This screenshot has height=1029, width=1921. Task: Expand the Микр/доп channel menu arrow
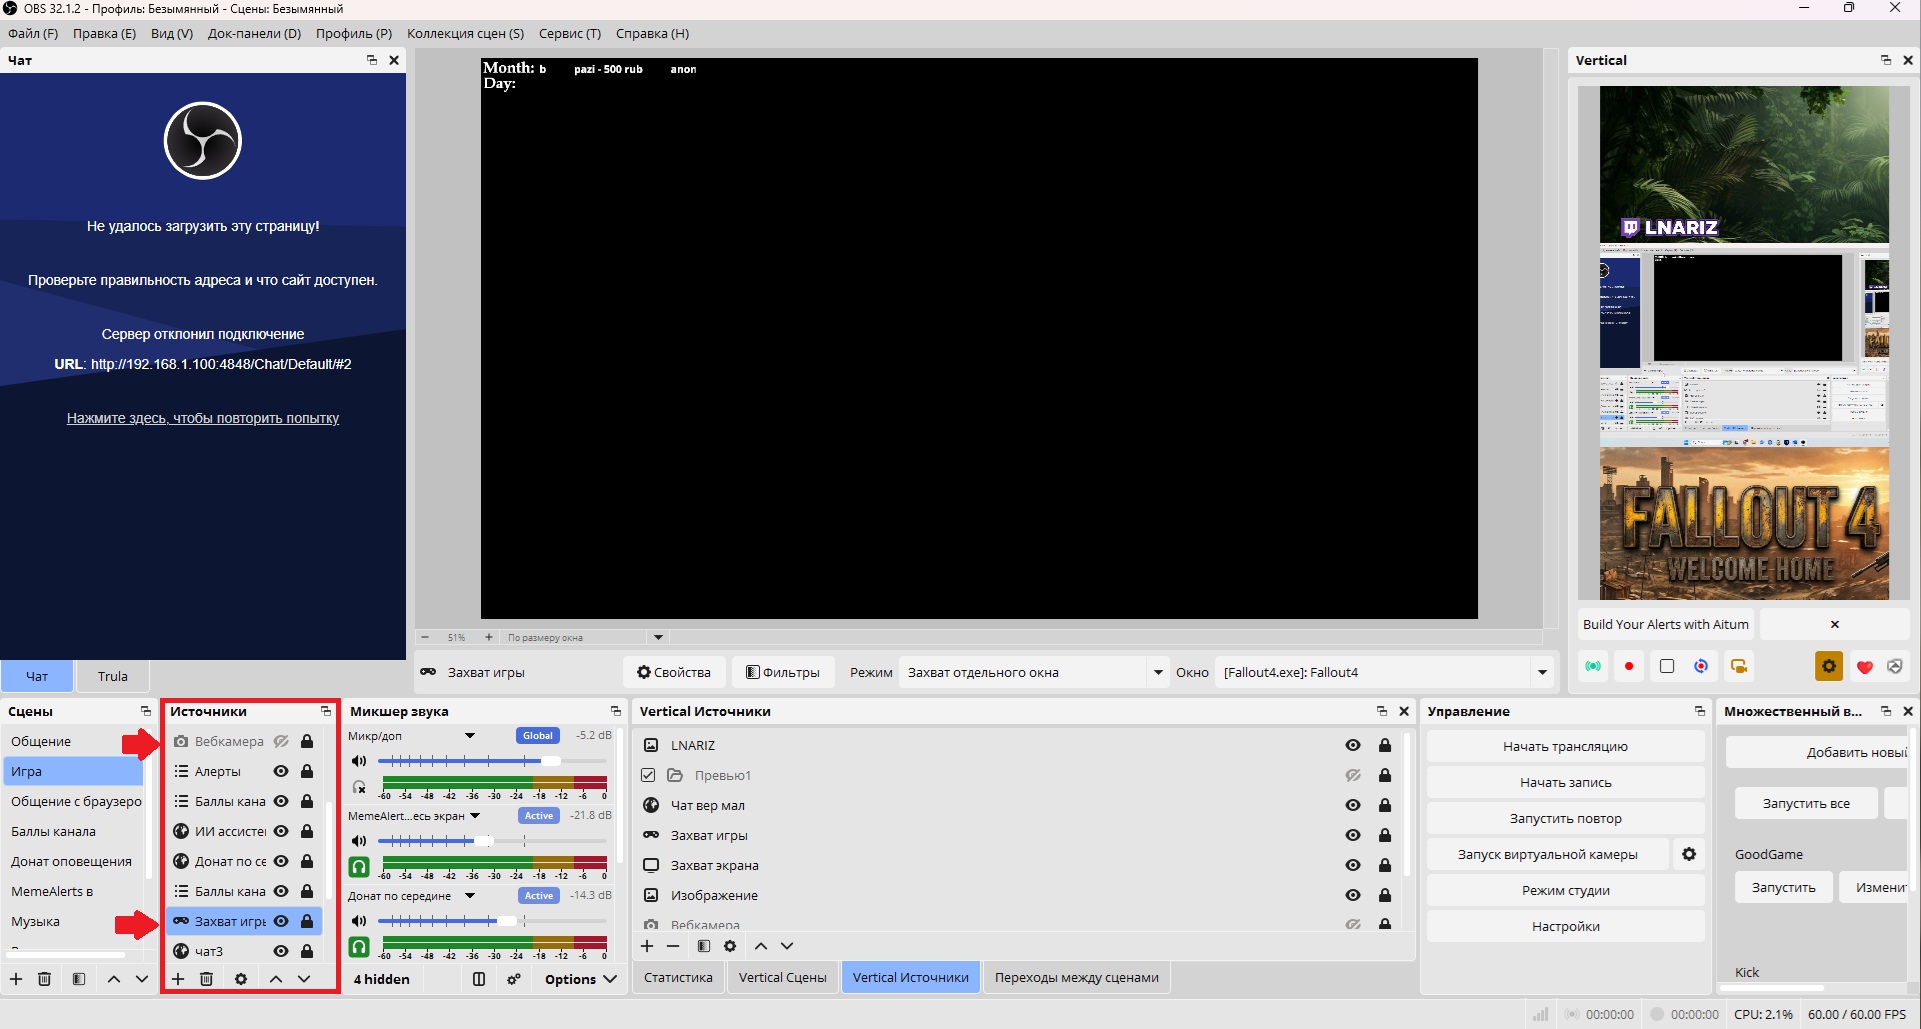tap(469, 736)
